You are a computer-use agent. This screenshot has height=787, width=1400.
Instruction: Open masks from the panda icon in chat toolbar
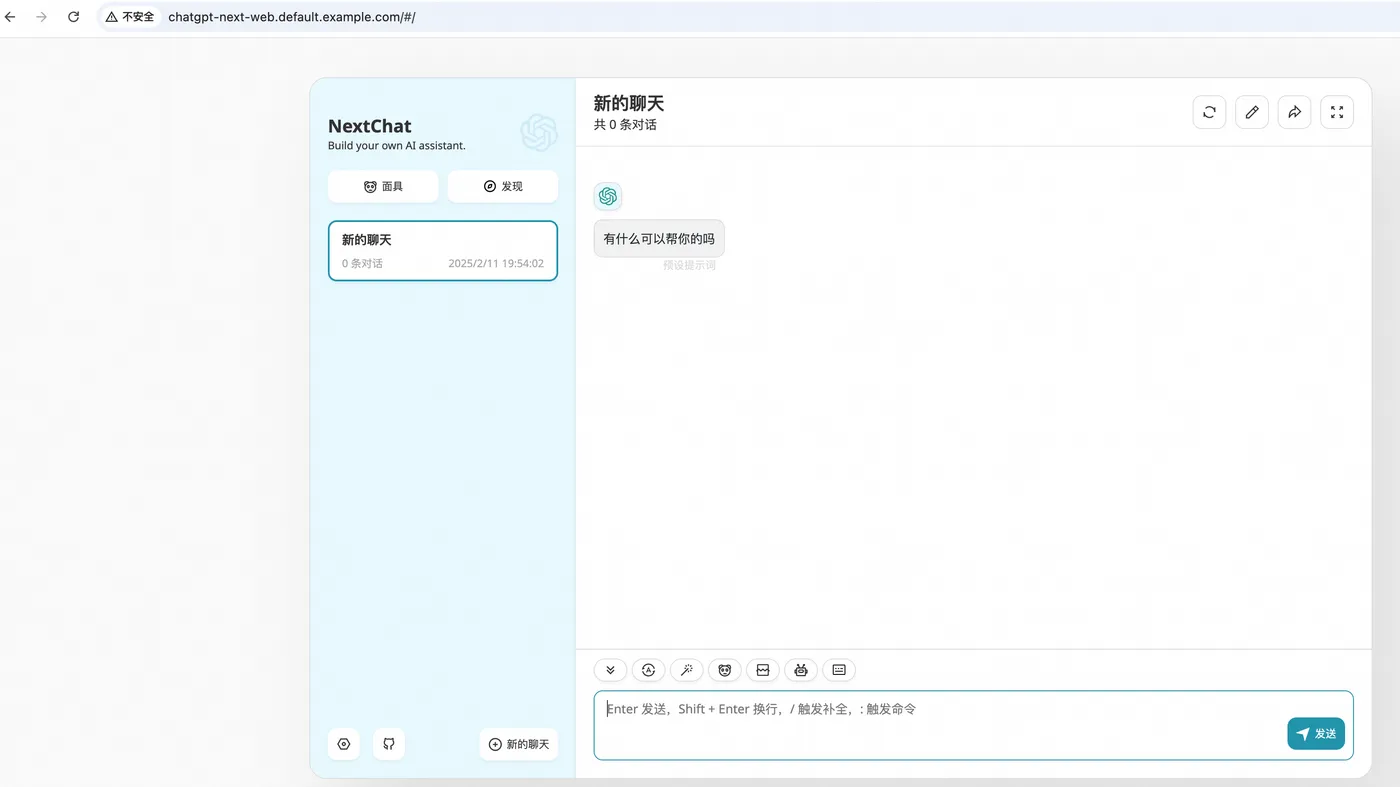[724, 670]
